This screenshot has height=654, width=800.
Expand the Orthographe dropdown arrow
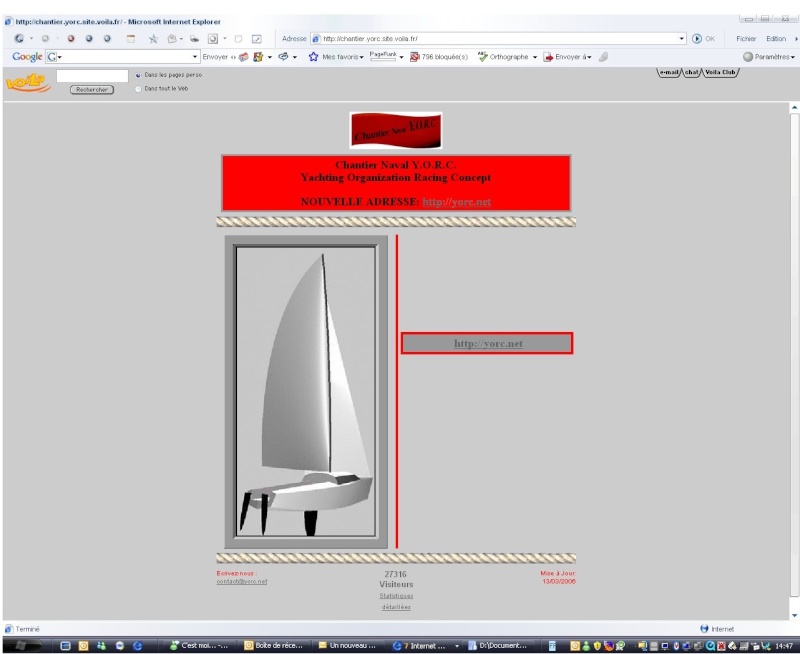535,57
